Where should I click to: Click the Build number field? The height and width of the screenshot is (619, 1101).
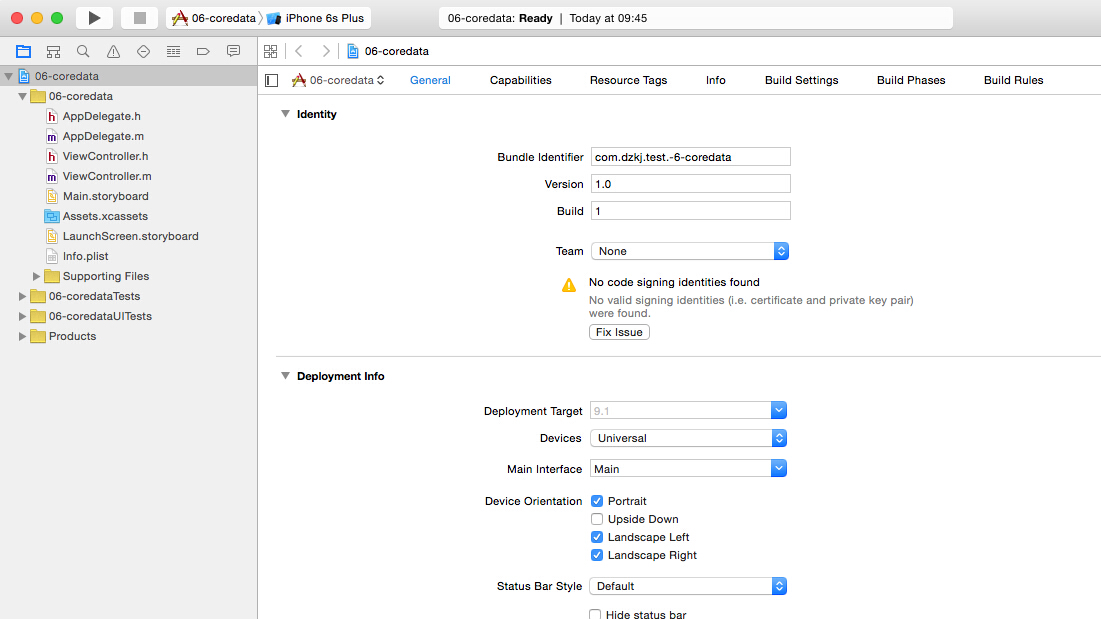tap(690, 211)
